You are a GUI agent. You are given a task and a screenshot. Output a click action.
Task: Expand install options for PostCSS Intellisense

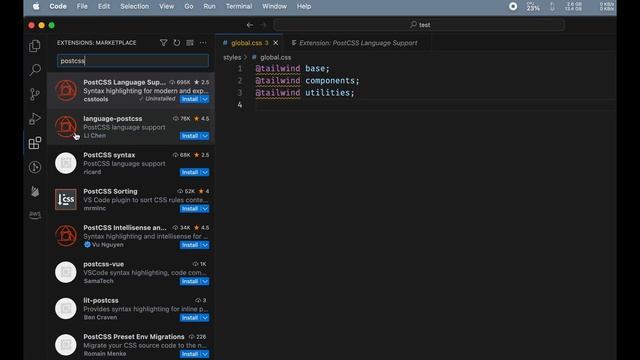click(x=205, y=244)
